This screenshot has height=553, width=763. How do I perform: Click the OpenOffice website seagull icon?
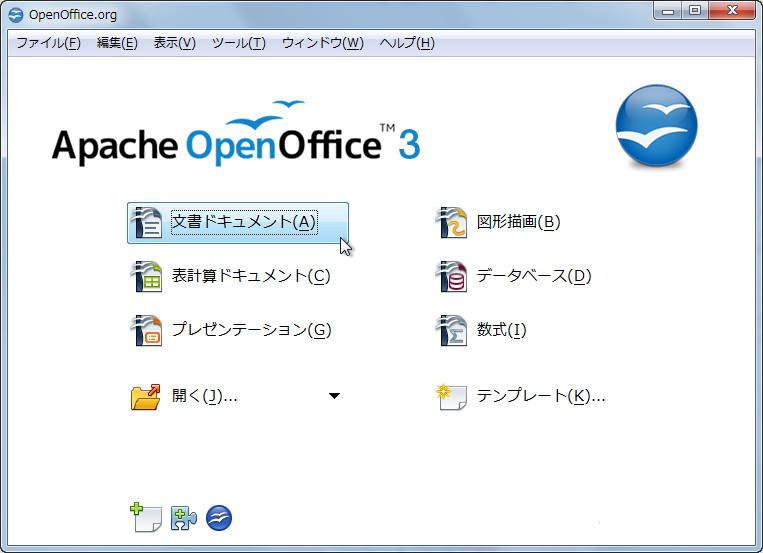coord(219,518)
